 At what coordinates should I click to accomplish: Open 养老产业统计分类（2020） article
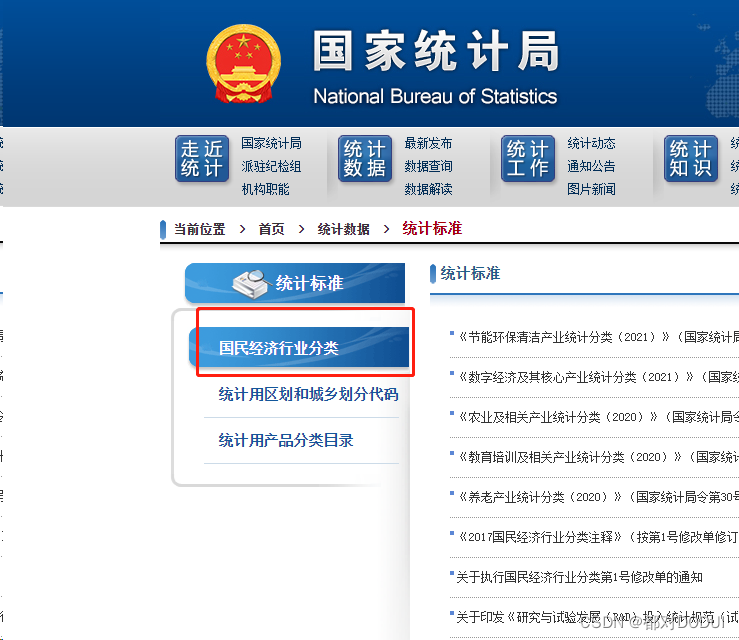(x=597, y=497)
